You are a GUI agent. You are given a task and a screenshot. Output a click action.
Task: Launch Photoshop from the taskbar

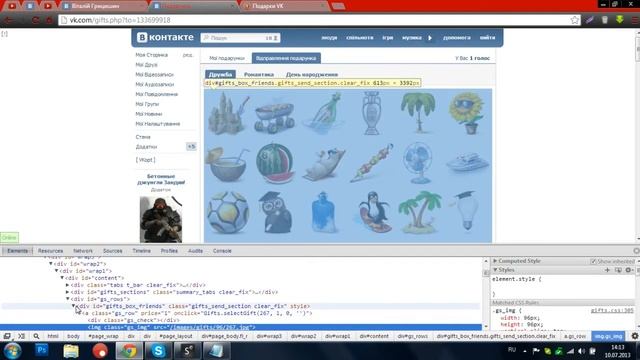42,350
